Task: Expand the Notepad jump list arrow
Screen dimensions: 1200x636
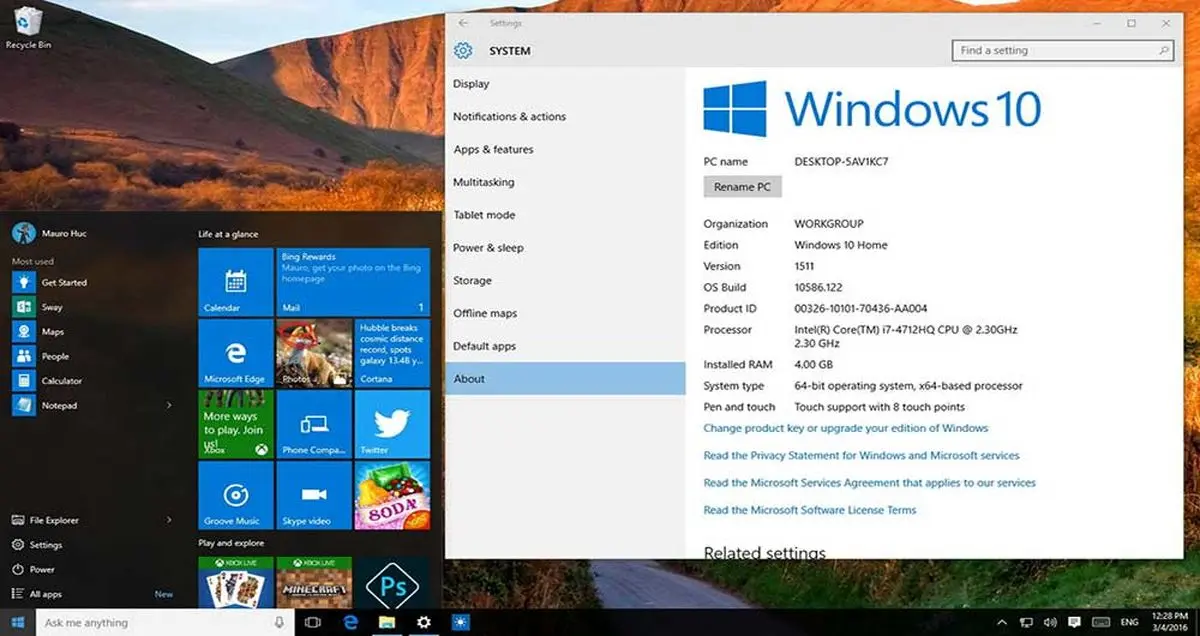Action: click(169, 406)
